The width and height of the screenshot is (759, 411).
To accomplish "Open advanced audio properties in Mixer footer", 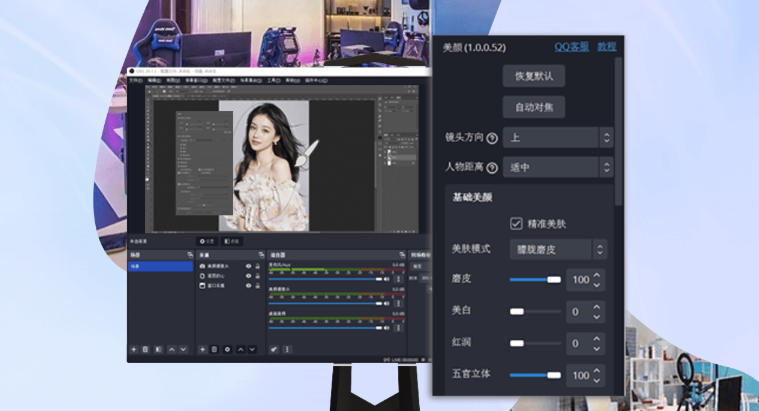I will click(x=274, y=349).
